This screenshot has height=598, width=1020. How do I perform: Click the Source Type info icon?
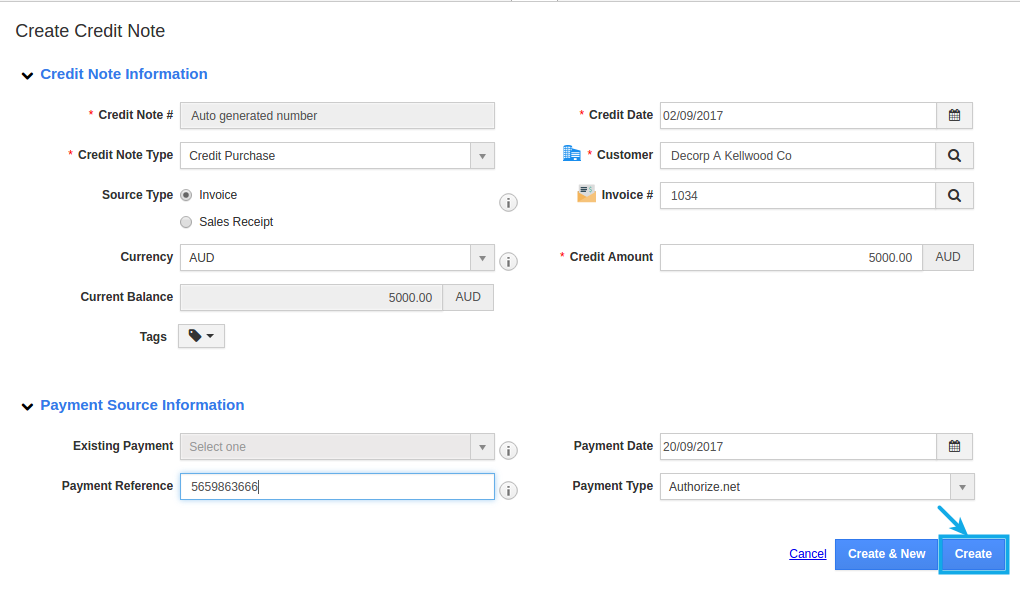click(508, 202)
